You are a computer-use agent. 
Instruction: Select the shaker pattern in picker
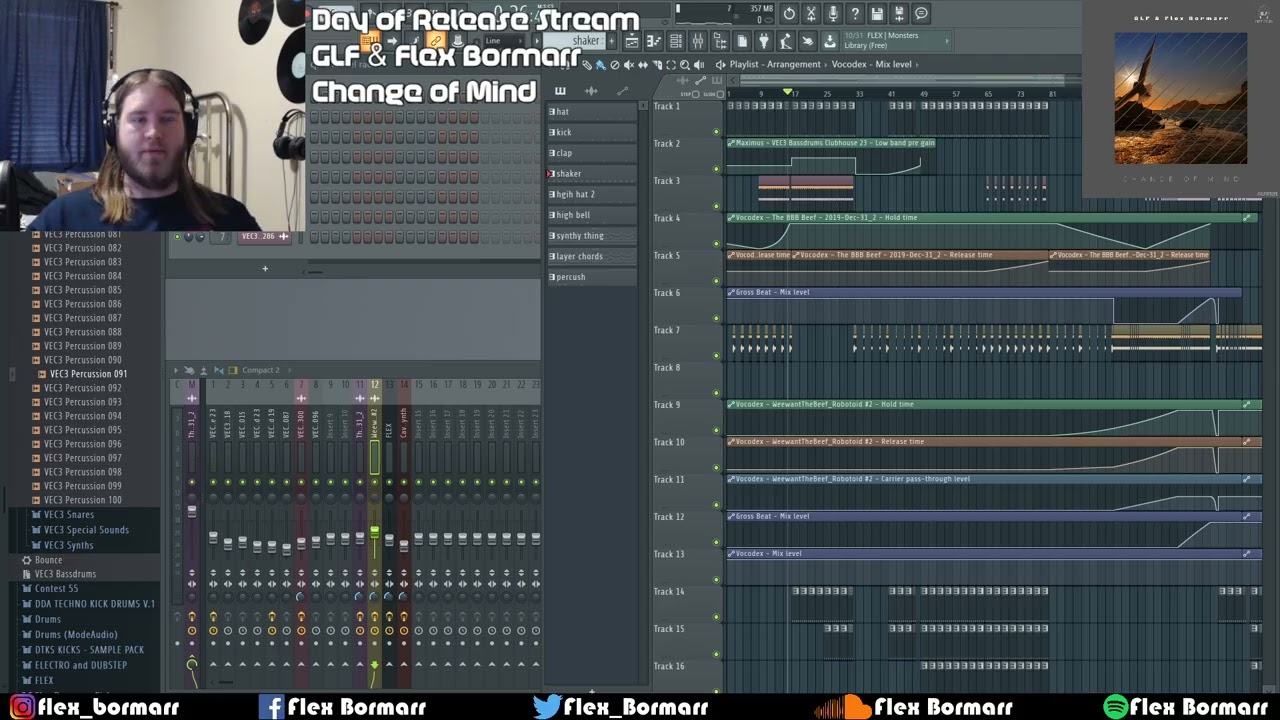point(592,174)
